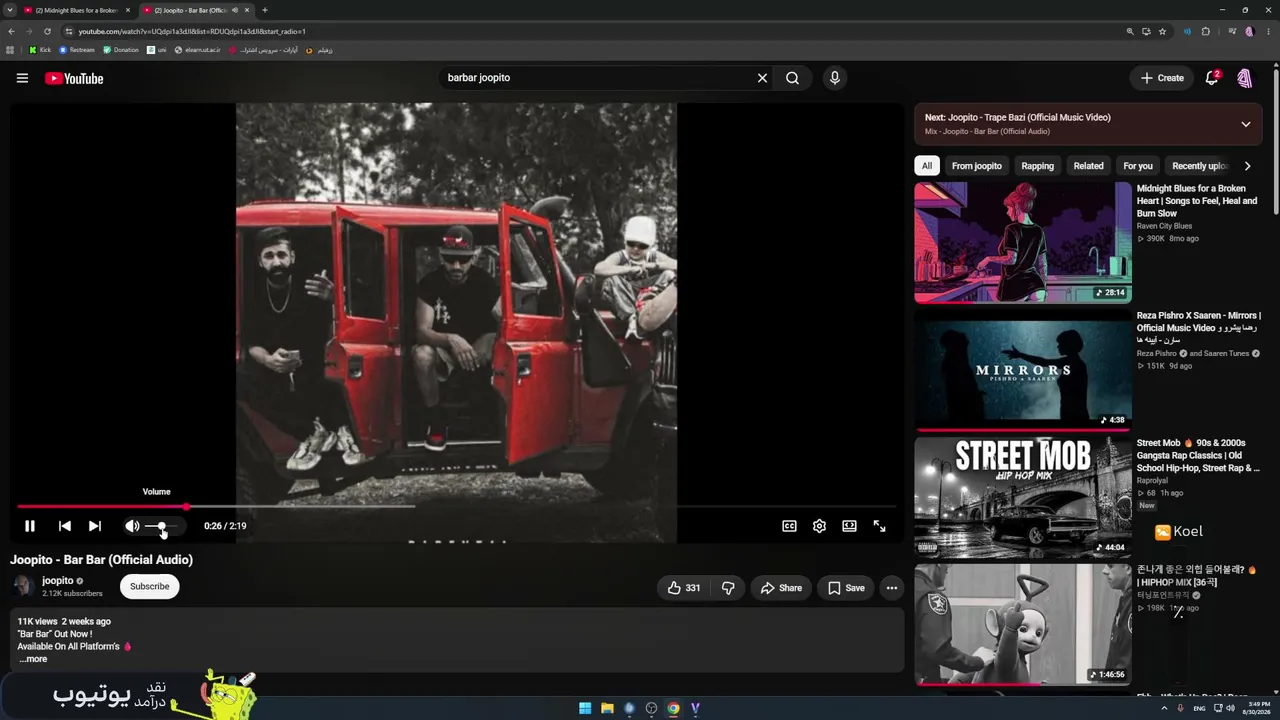
Task: Save the video to a playlist
Action: click(x=846, y=588)
